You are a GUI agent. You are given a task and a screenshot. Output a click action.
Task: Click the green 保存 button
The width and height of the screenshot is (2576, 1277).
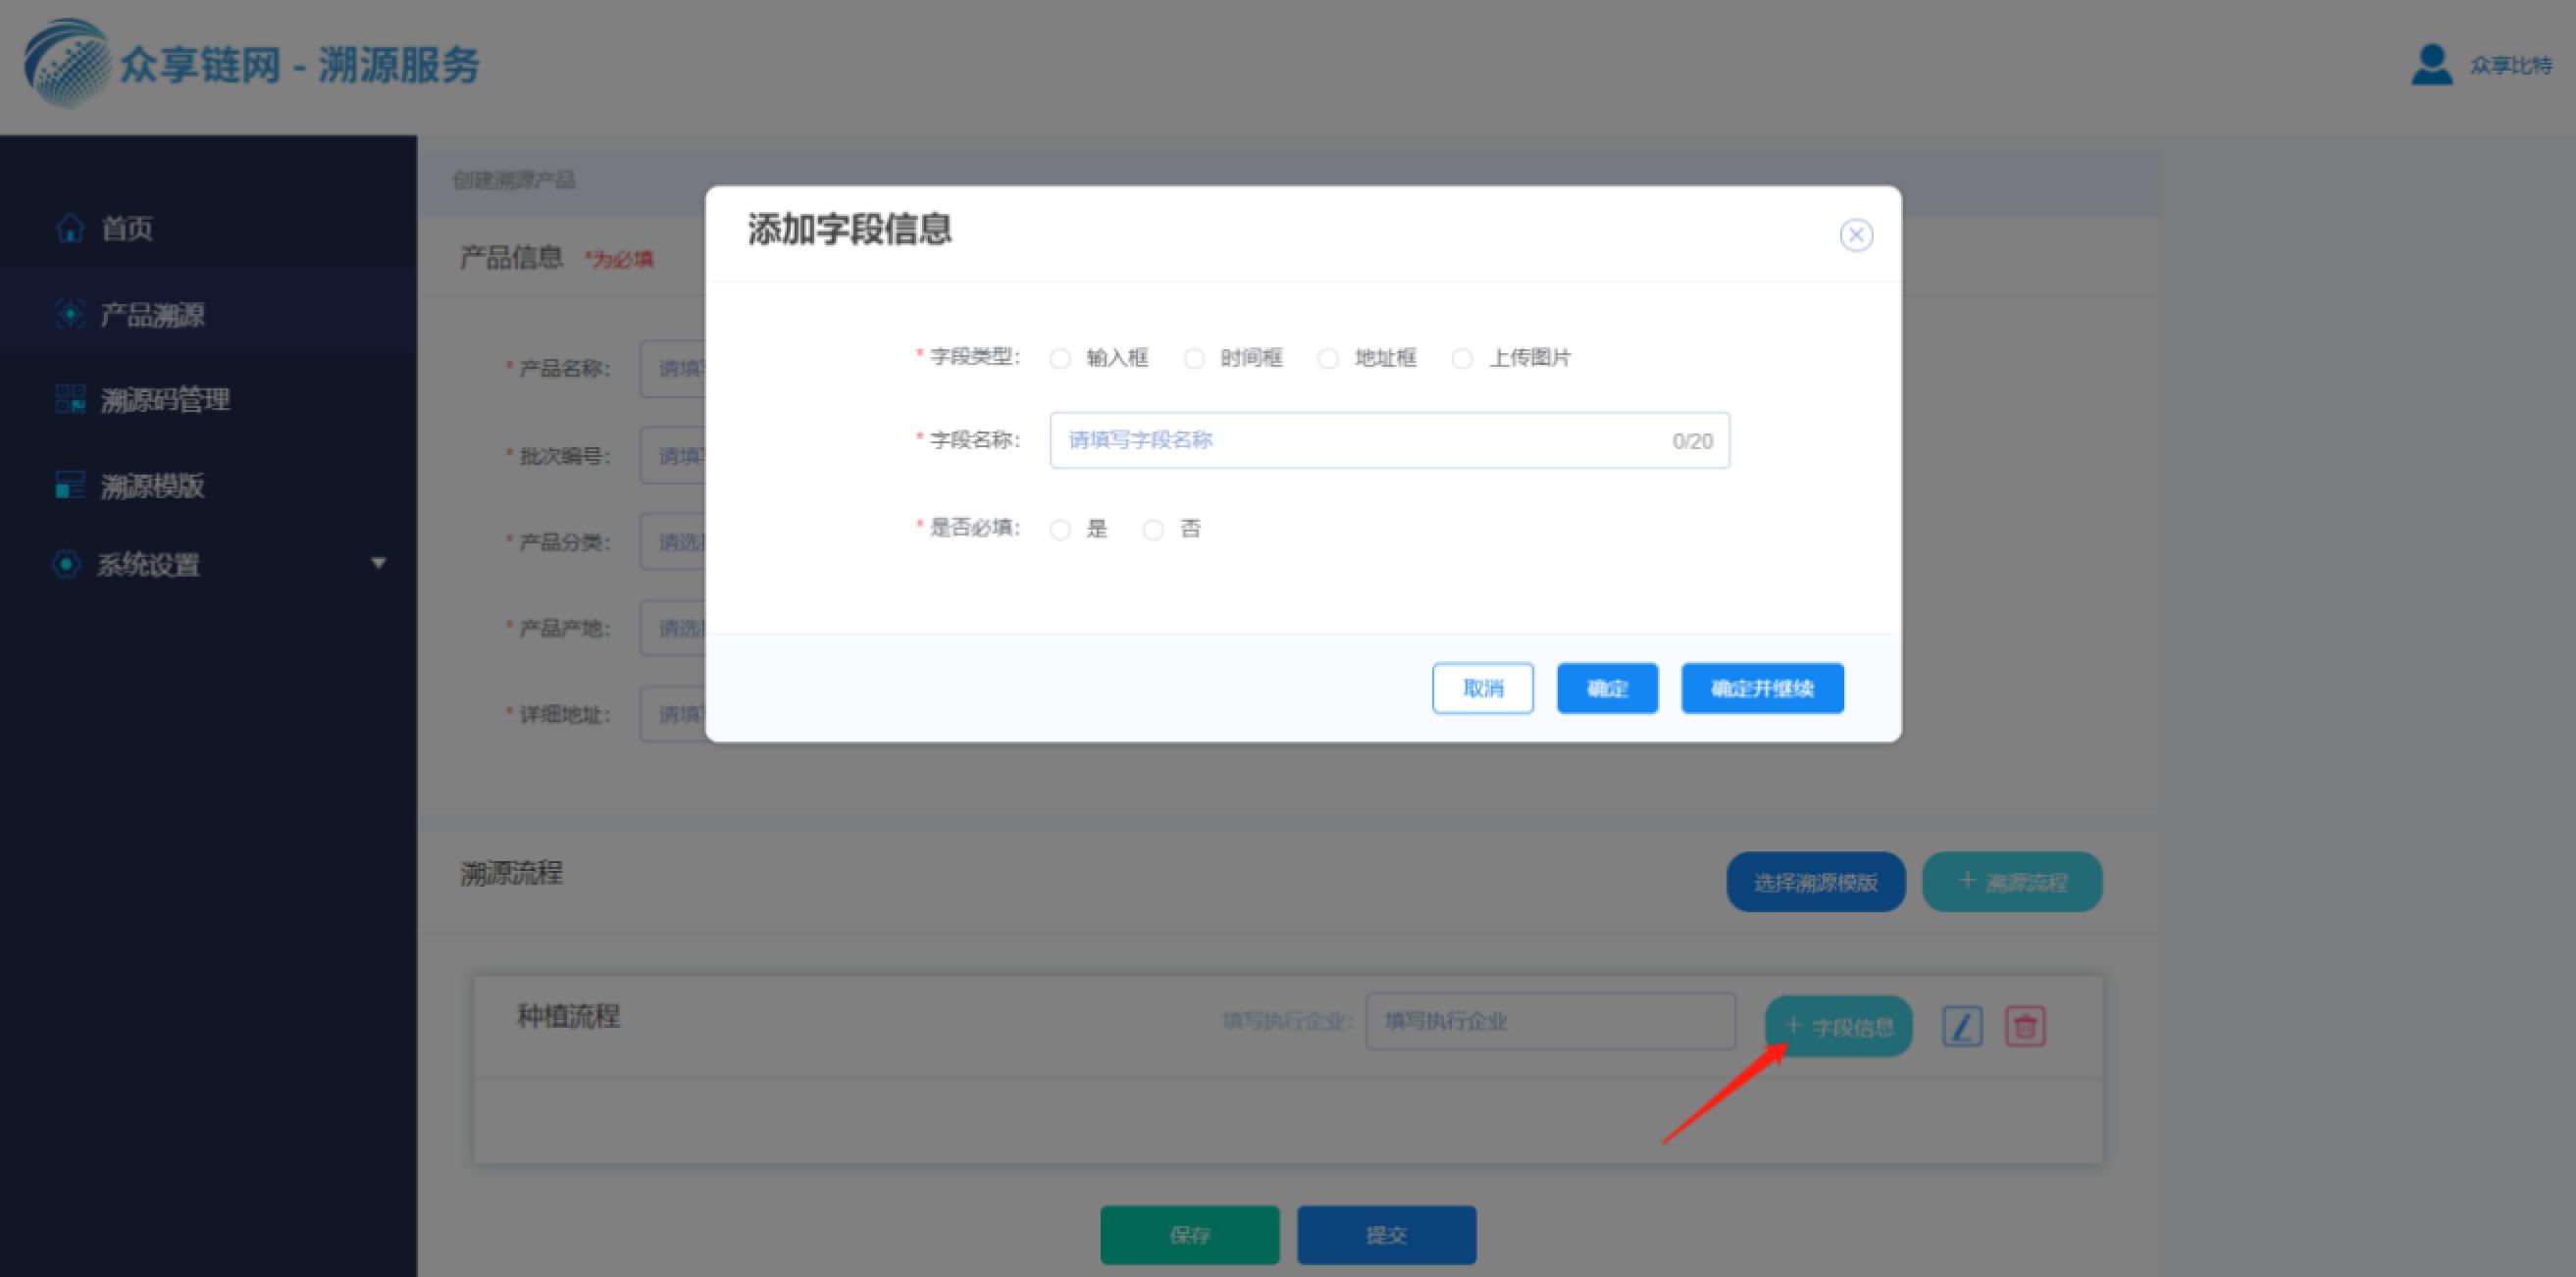[x=1189, y=1235]
